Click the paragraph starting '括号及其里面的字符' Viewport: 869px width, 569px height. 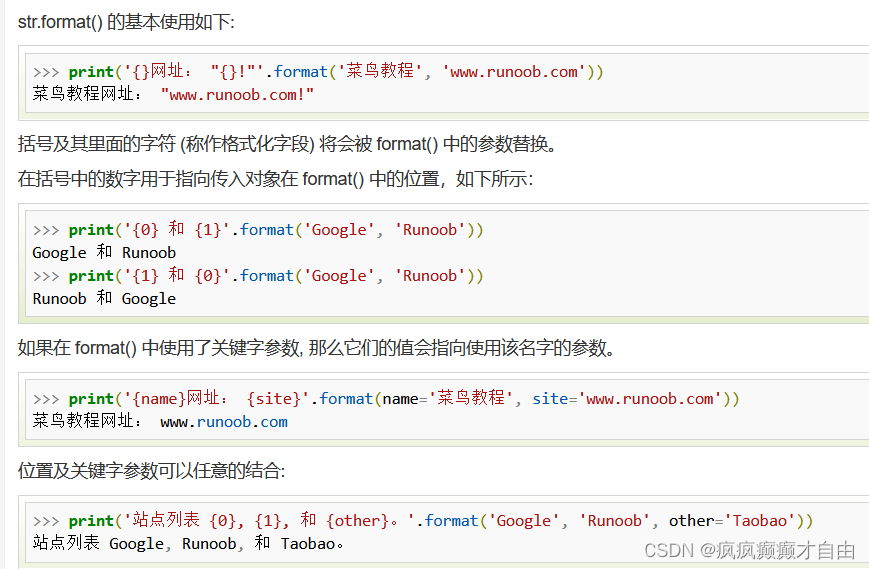point(287,144)
